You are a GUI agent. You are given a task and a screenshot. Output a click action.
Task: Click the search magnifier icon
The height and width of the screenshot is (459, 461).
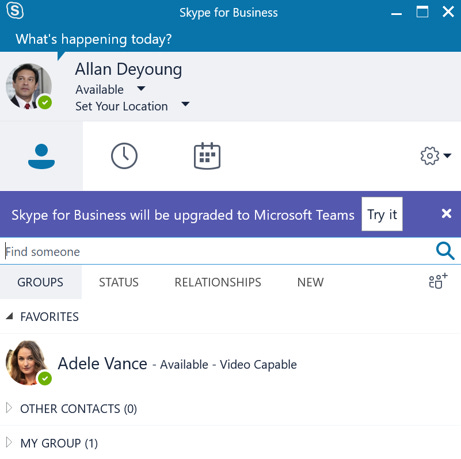(445, 251)
